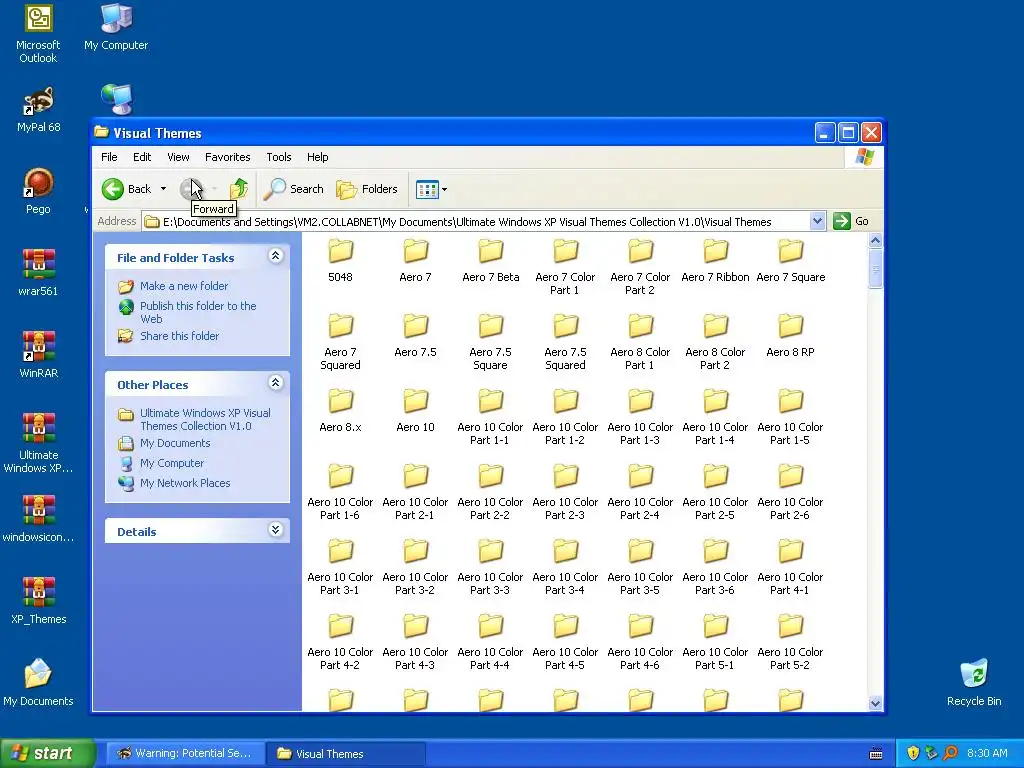1024x768 pixels.
Task: Toggle the Folders tree pane
Action: tap(367, 189)
